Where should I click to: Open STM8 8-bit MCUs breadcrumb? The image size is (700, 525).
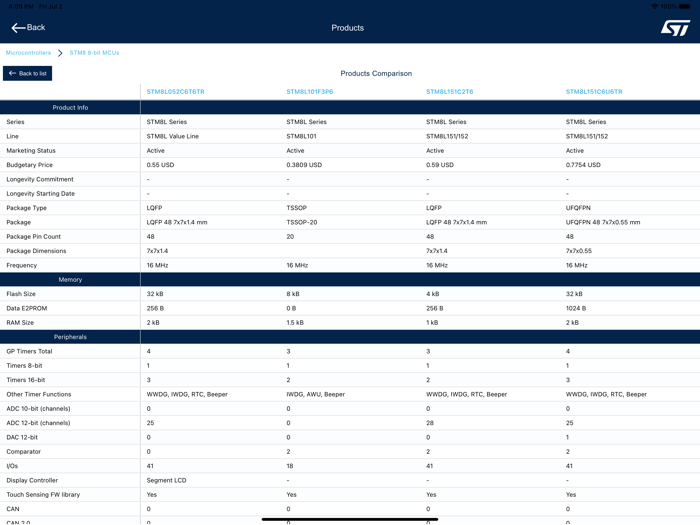click(x=94, y=53)
